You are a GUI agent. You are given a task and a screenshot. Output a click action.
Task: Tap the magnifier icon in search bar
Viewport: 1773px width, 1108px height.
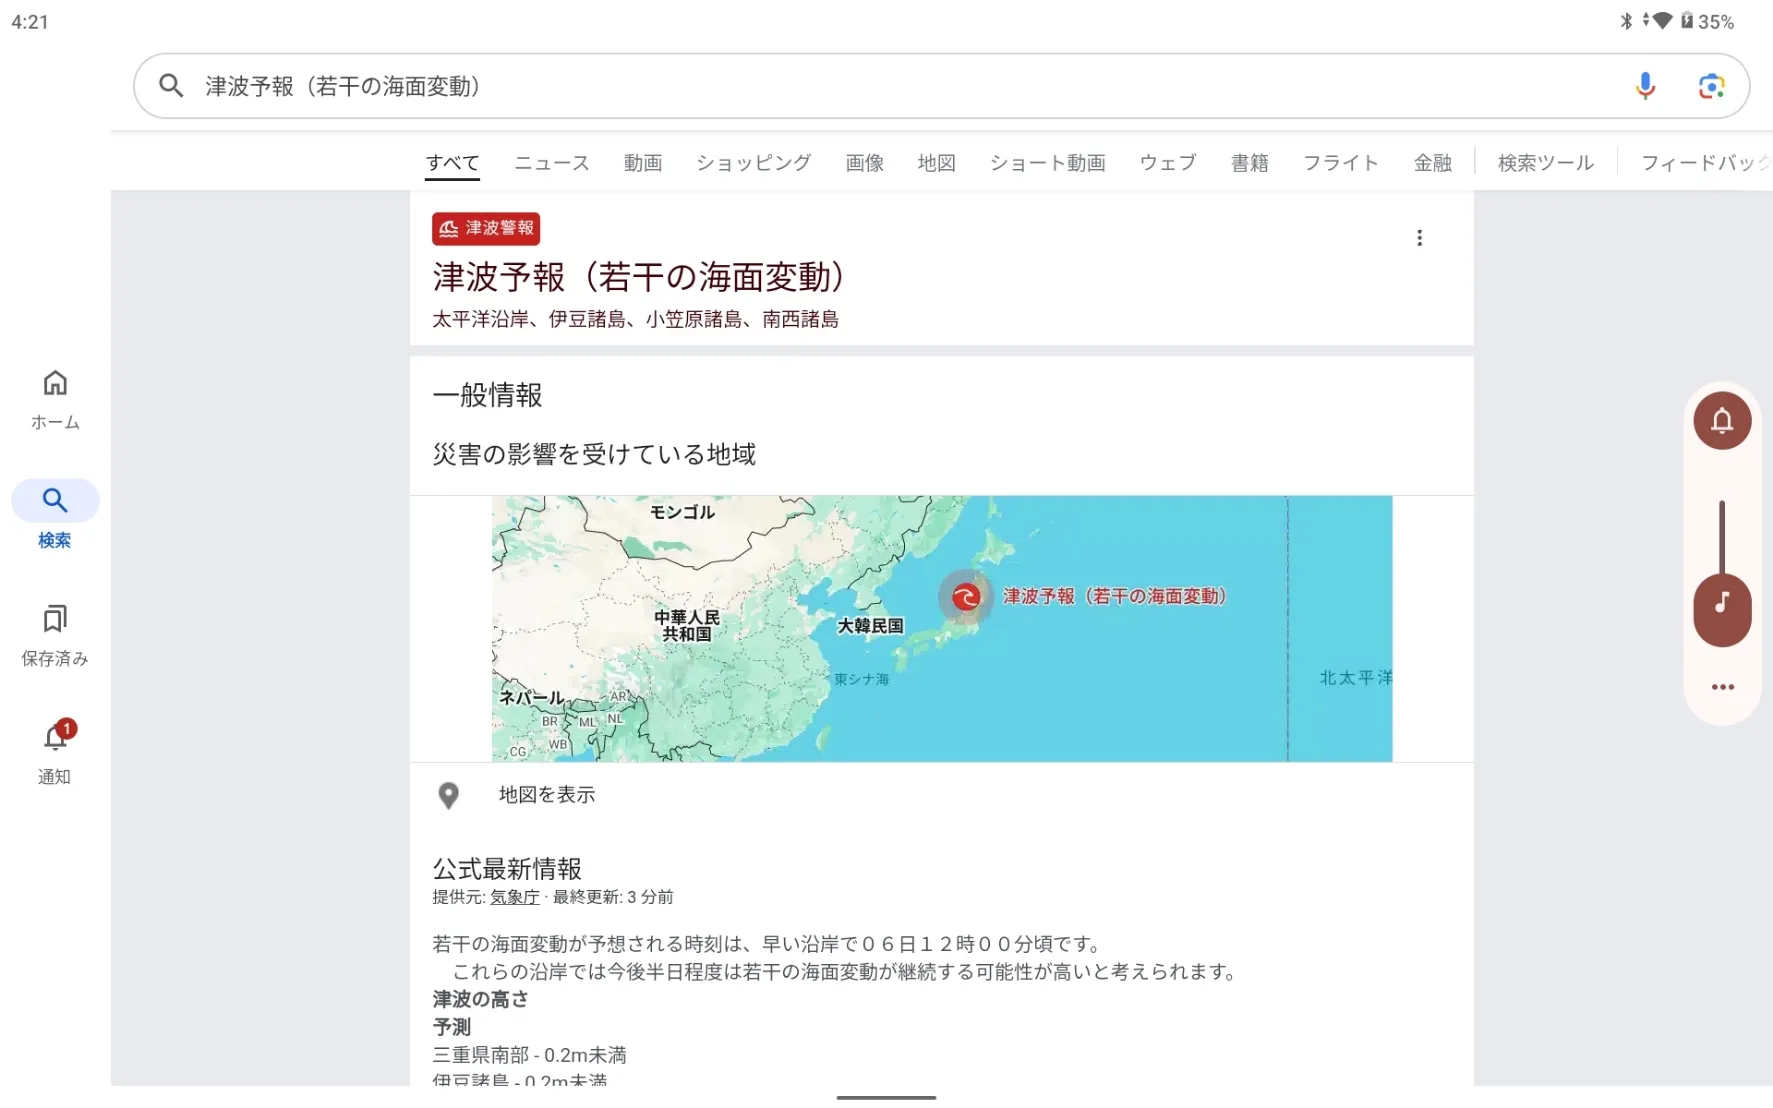tap(171, 86)
